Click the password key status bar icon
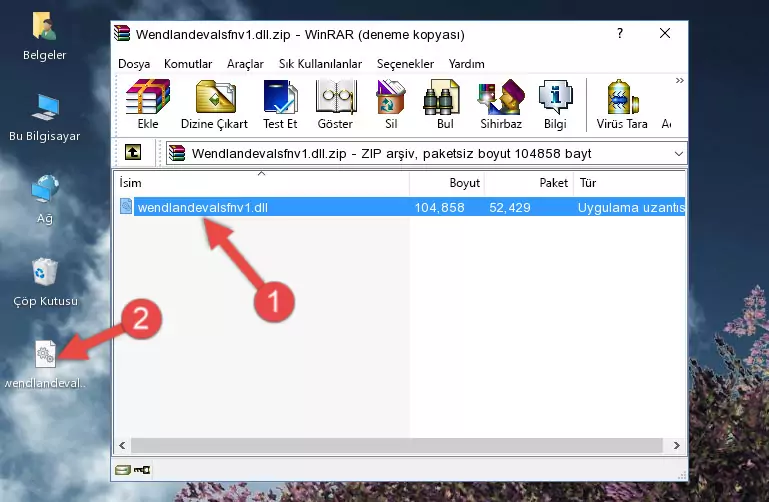 142,470
